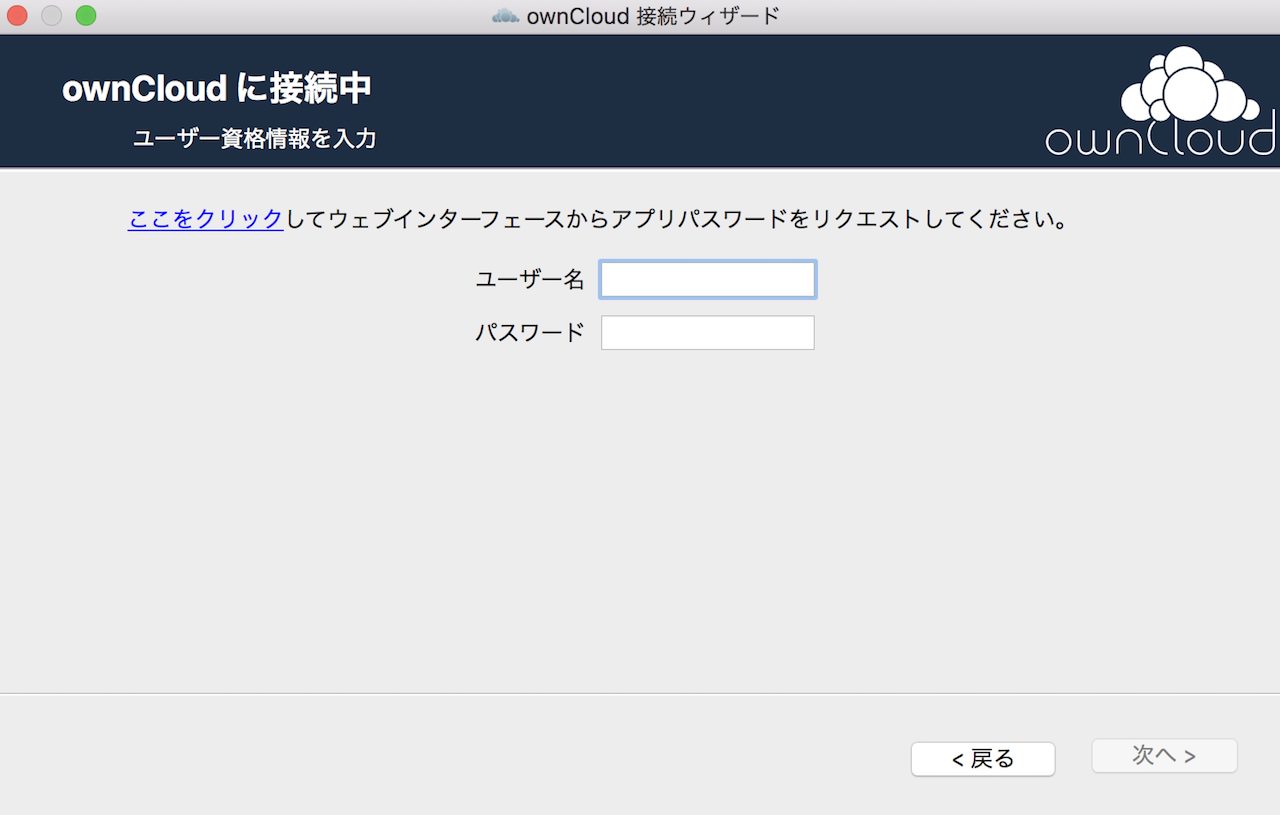Viewport: 1280px width, 815px height.
Task: Click the ここをクリック link for app password
Action: click(x=206, y=219)
